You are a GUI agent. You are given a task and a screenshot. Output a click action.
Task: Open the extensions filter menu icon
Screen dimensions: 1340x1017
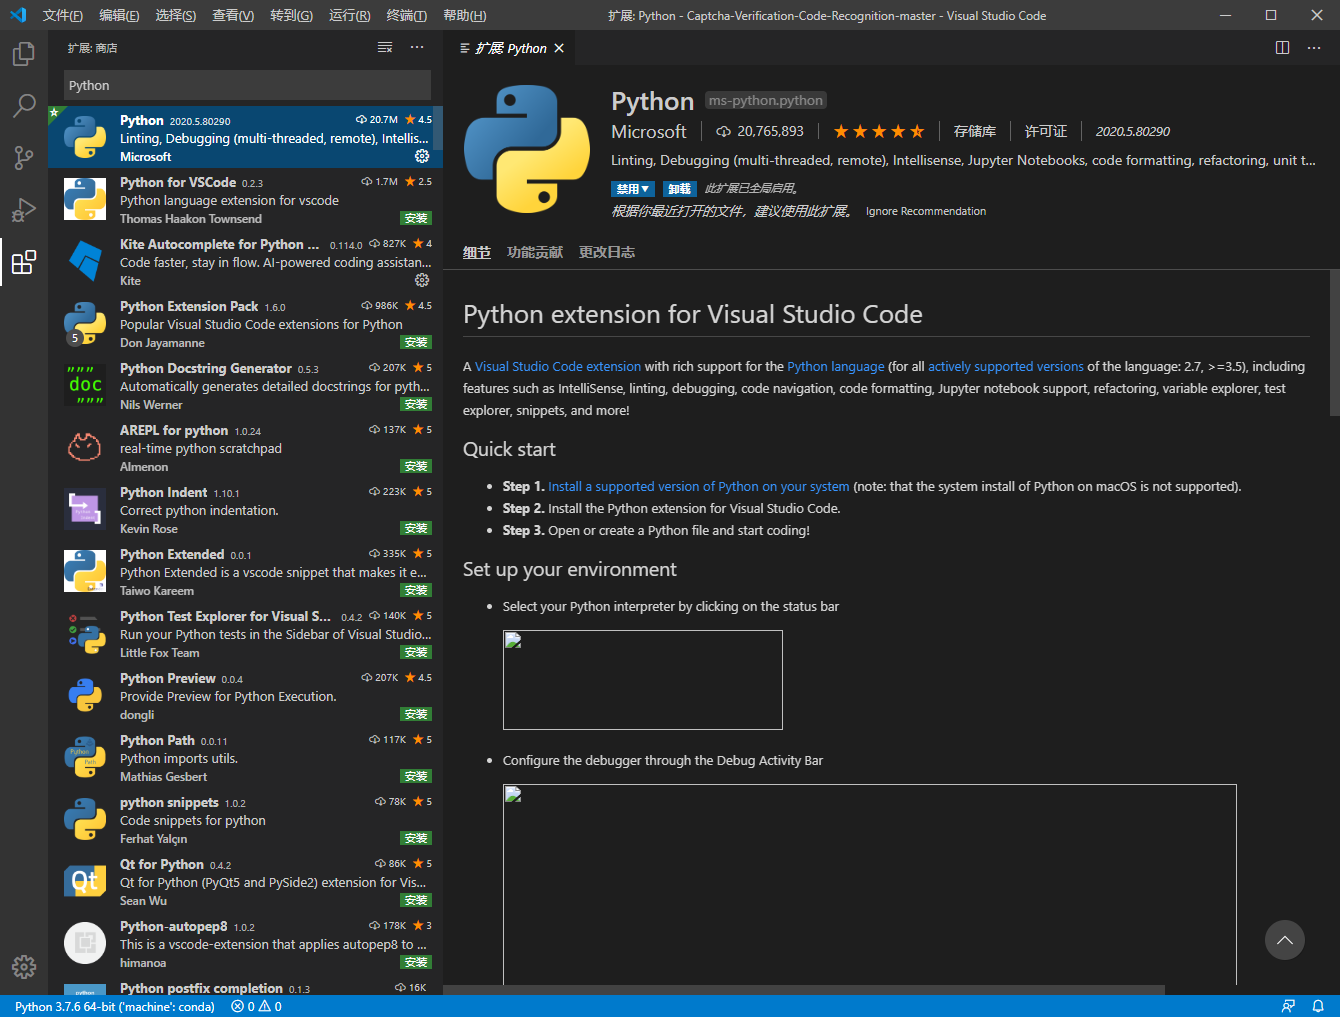(x=384, y=46)
